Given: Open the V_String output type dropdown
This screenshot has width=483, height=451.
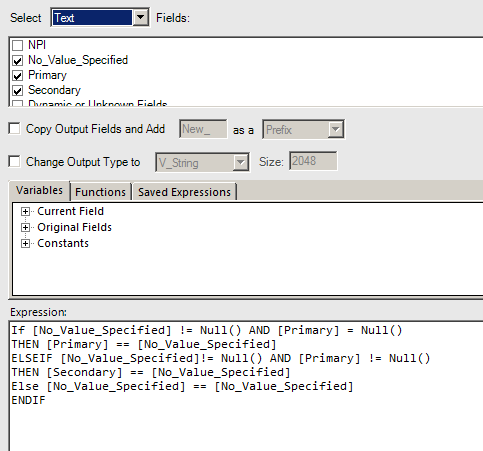Looking at the screenshot, I should click(202, 162).
